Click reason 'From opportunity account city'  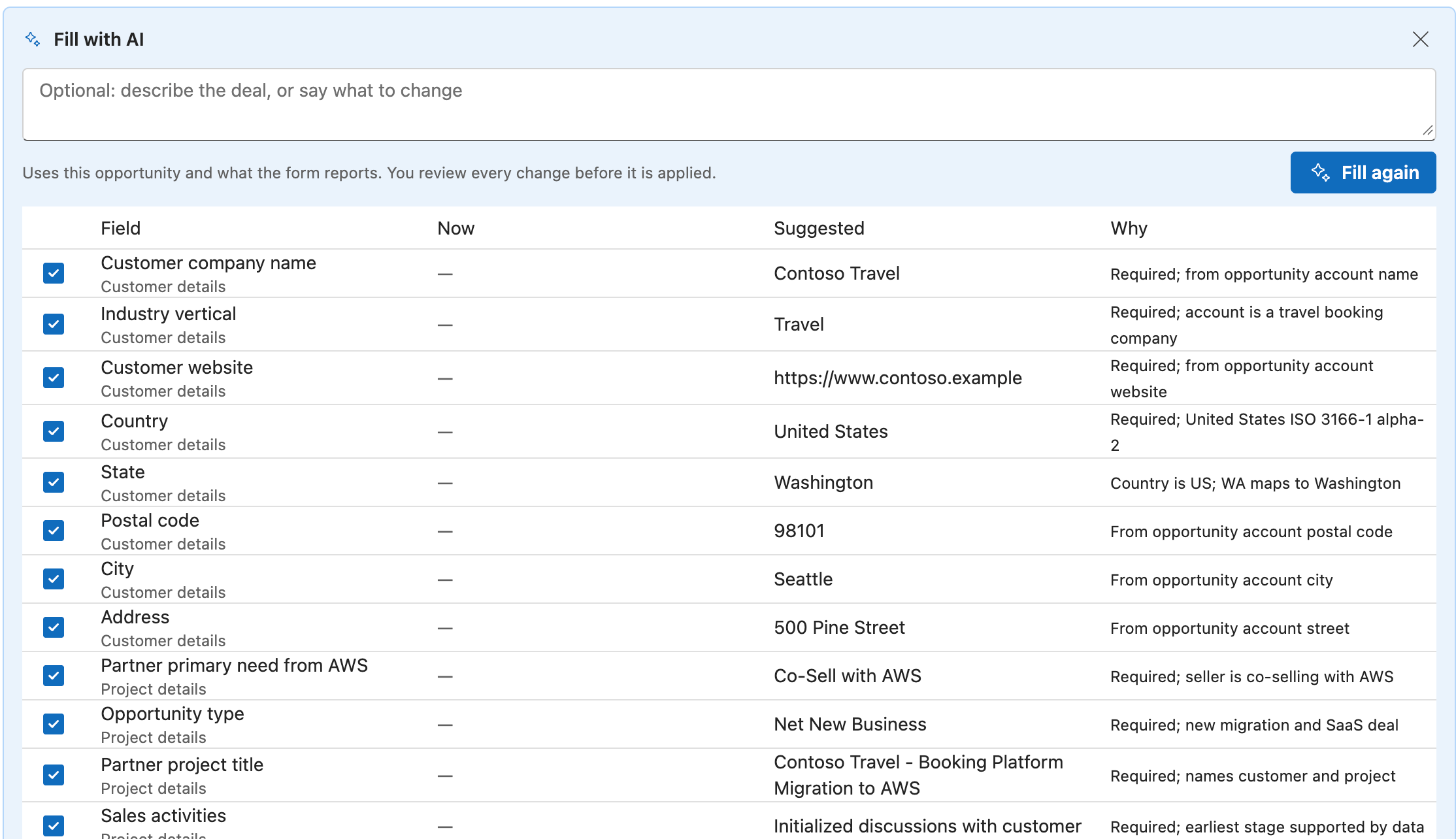tap(1221, 580)
